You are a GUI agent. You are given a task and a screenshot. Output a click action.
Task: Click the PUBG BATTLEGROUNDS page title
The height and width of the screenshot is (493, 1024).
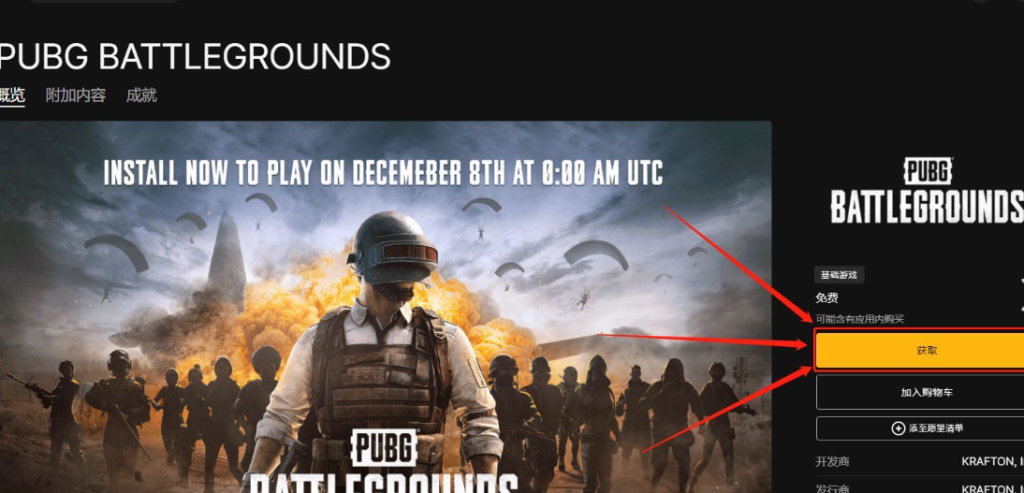[195, 56]
